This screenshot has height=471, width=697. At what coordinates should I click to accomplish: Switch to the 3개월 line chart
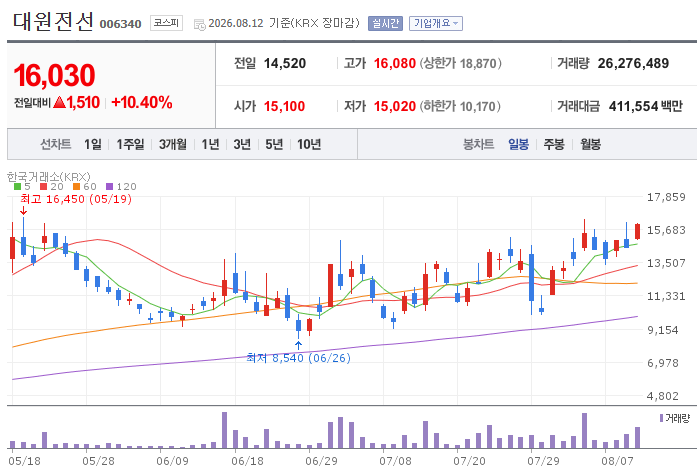[x=172, y=144]
